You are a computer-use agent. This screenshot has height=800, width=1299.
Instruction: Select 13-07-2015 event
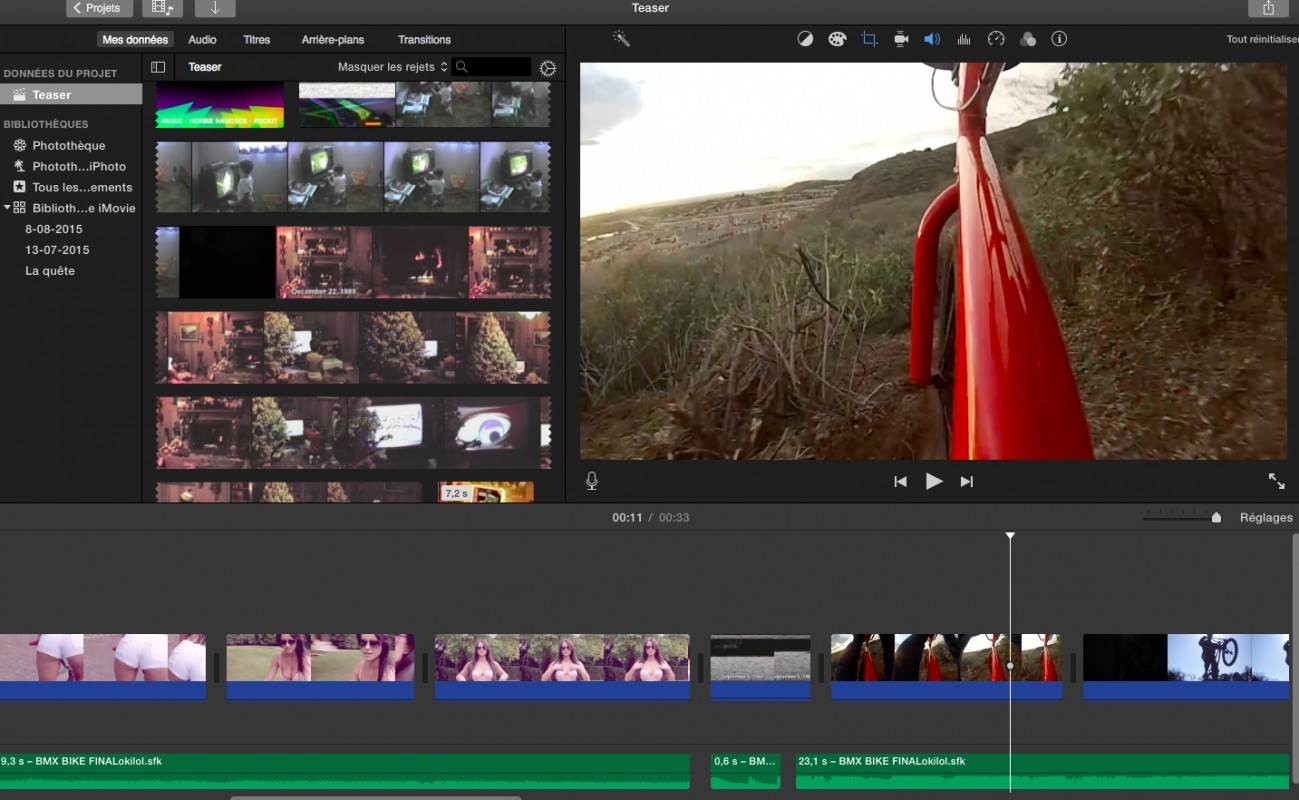[57, 251]
